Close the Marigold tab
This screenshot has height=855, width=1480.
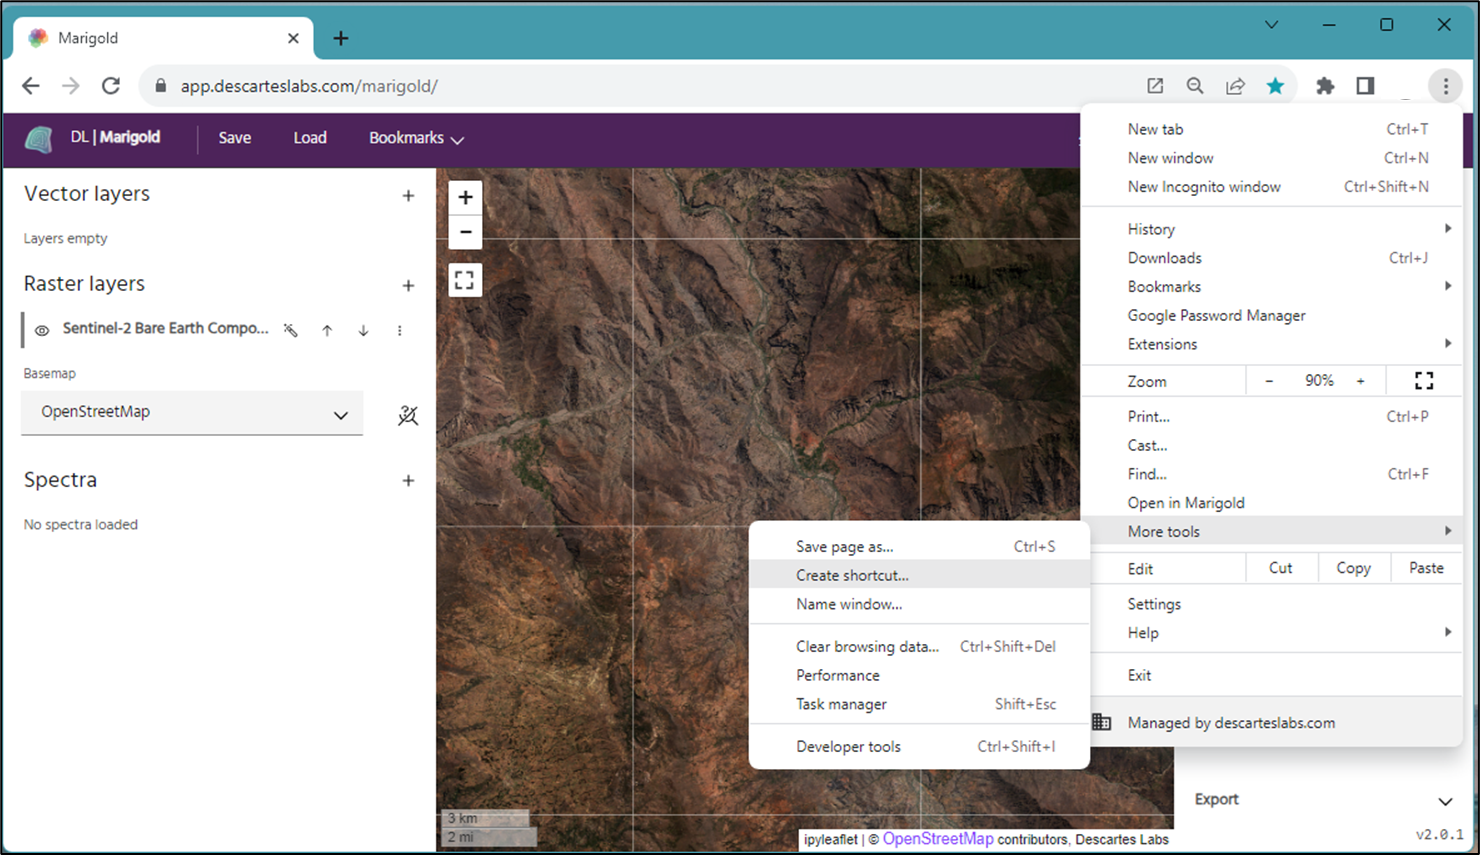coord(293,38)
